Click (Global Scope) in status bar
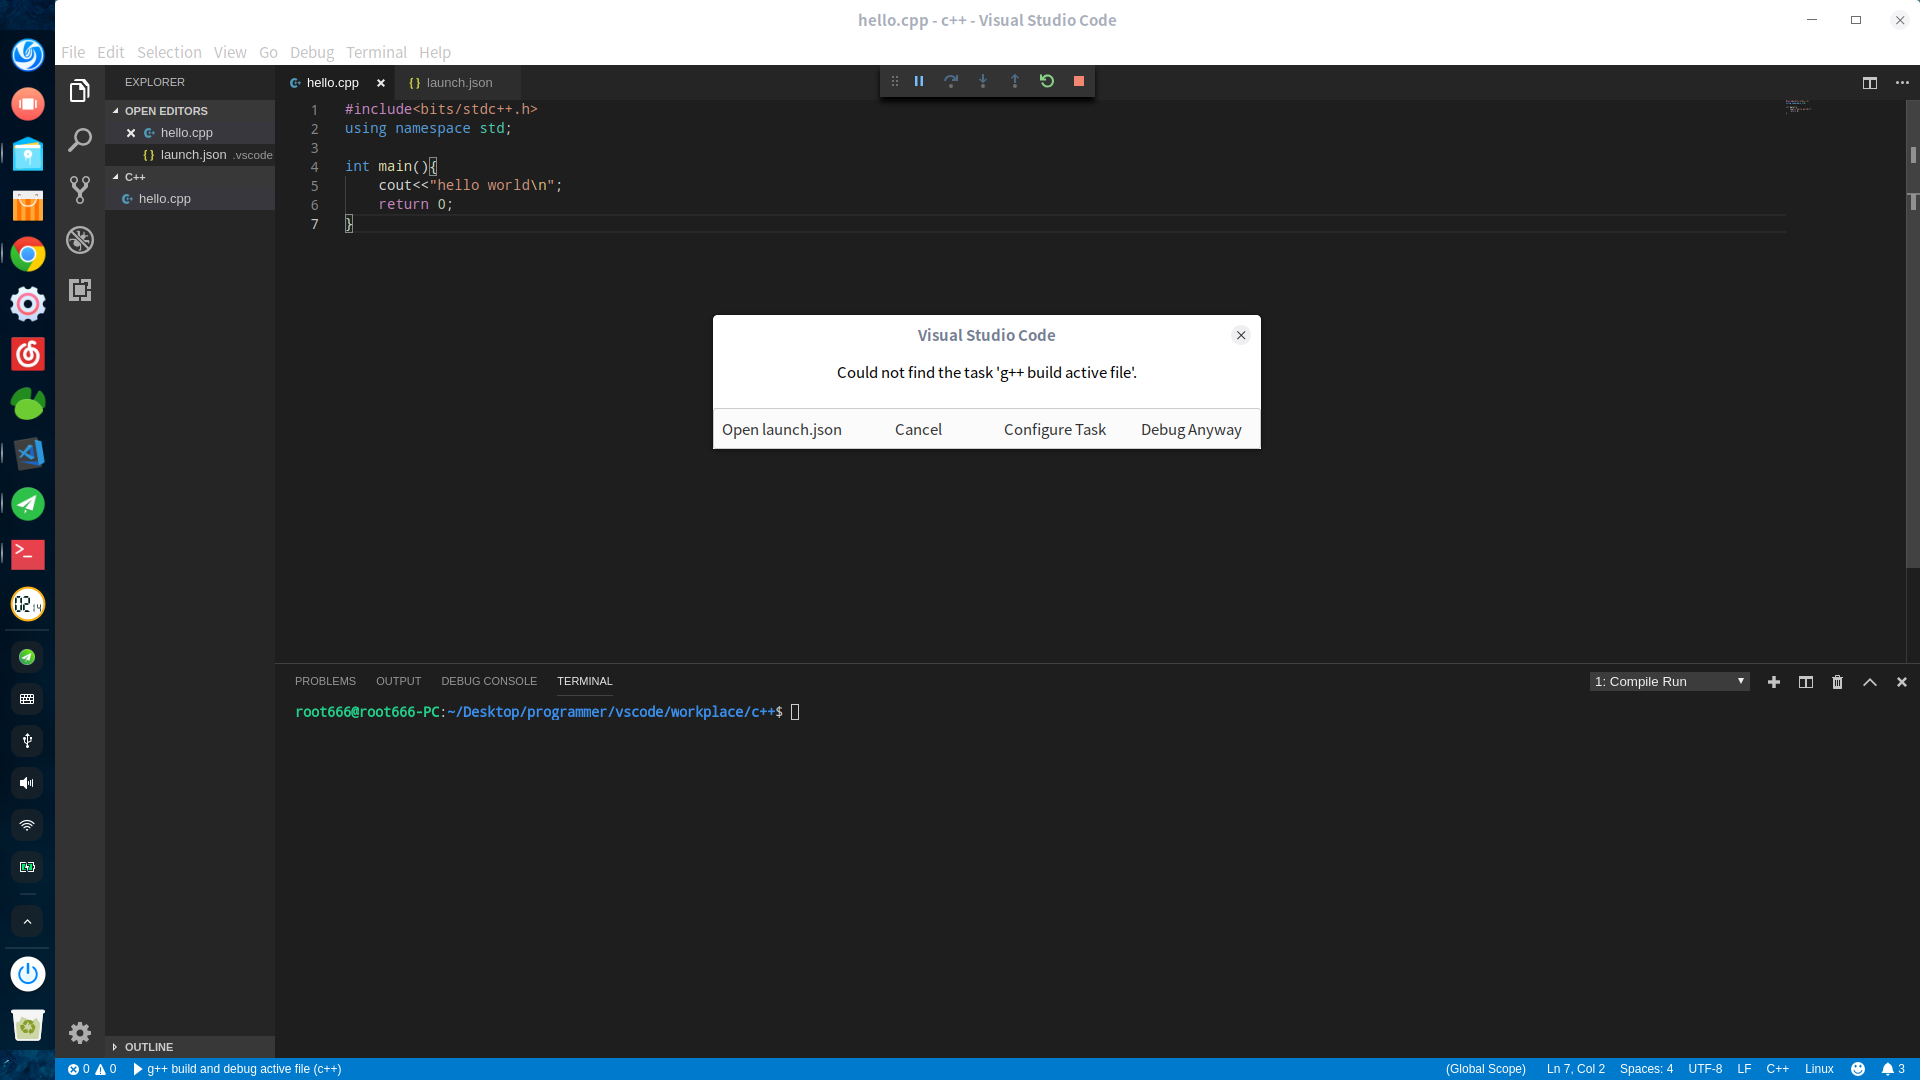 coord(1485,1069)
